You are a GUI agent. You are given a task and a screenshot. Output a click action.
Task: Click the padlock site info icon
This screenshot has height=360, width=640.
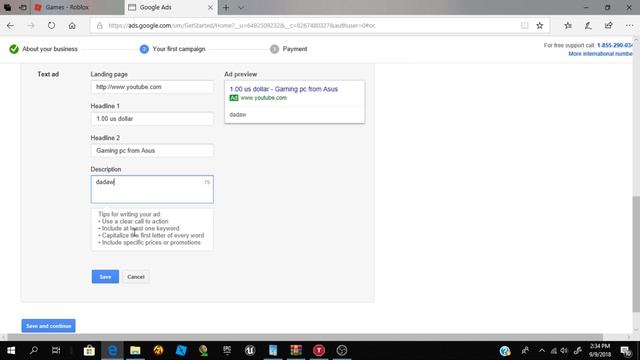(100, 26)
